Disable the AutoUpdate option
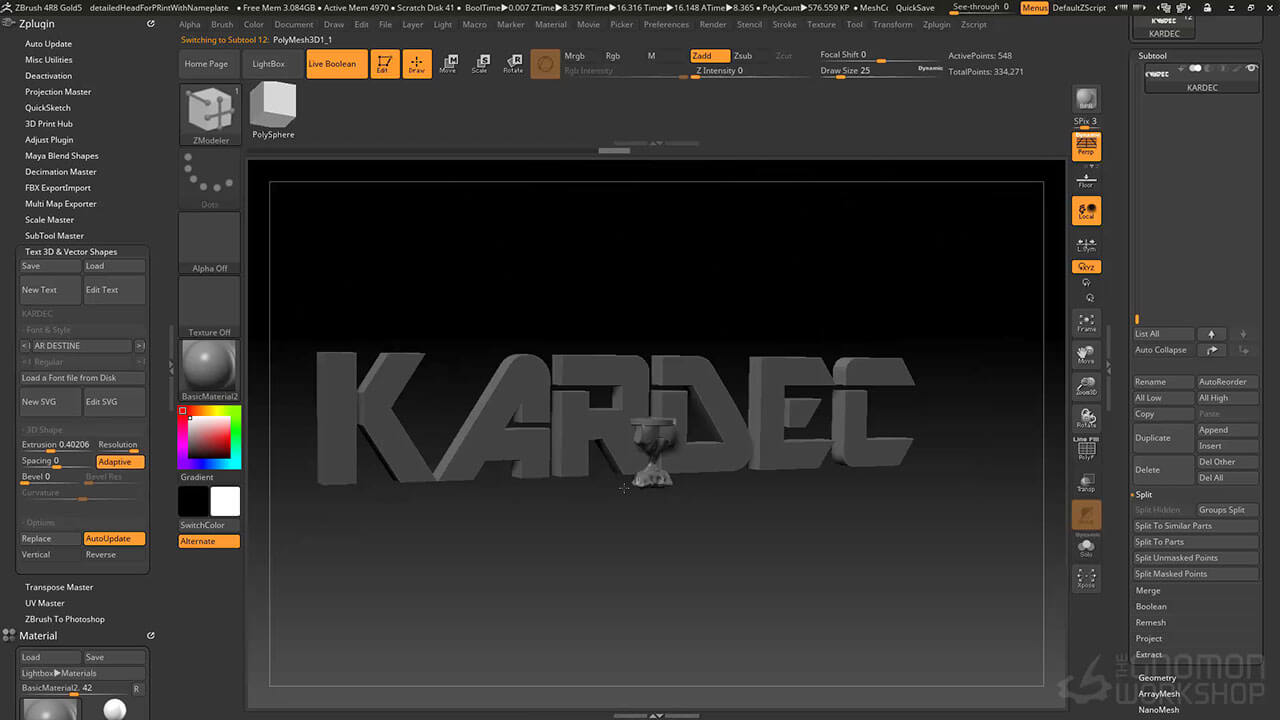The width and height of the screenshot is (1280, 720). [x=114, y=539]
